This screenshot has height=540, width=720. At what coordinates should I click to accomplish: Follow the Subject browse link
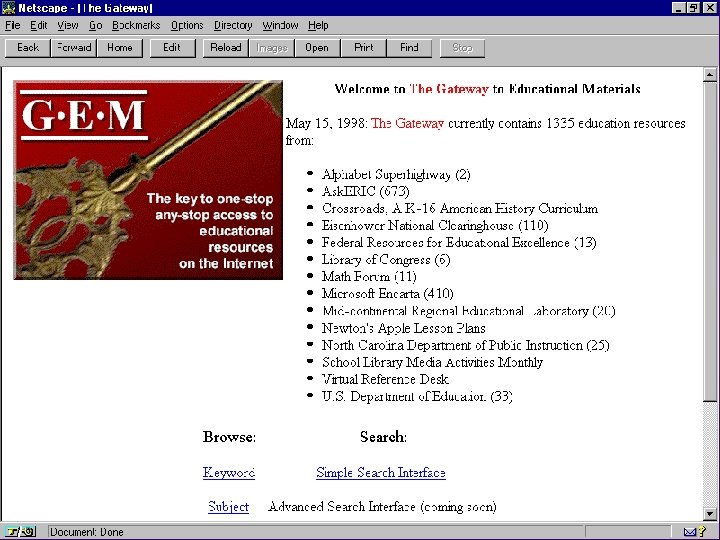(228, 506)
